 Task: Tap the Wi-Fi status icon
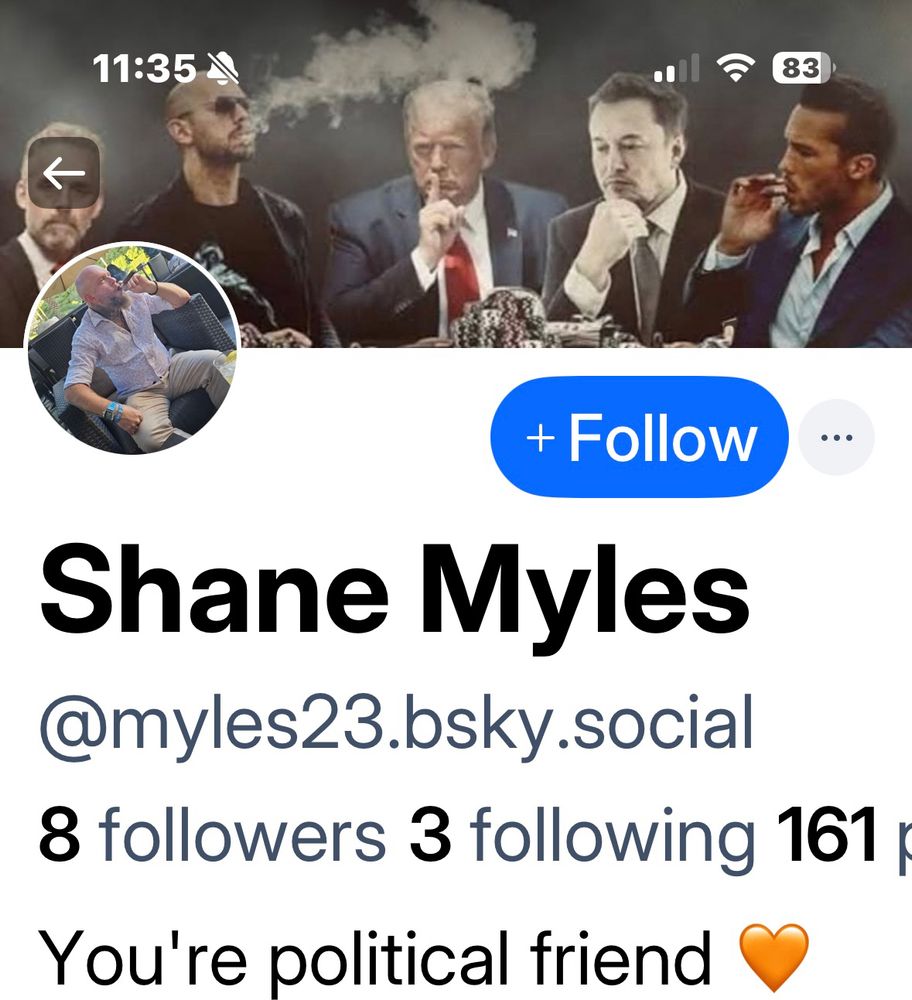click(736, 68)
